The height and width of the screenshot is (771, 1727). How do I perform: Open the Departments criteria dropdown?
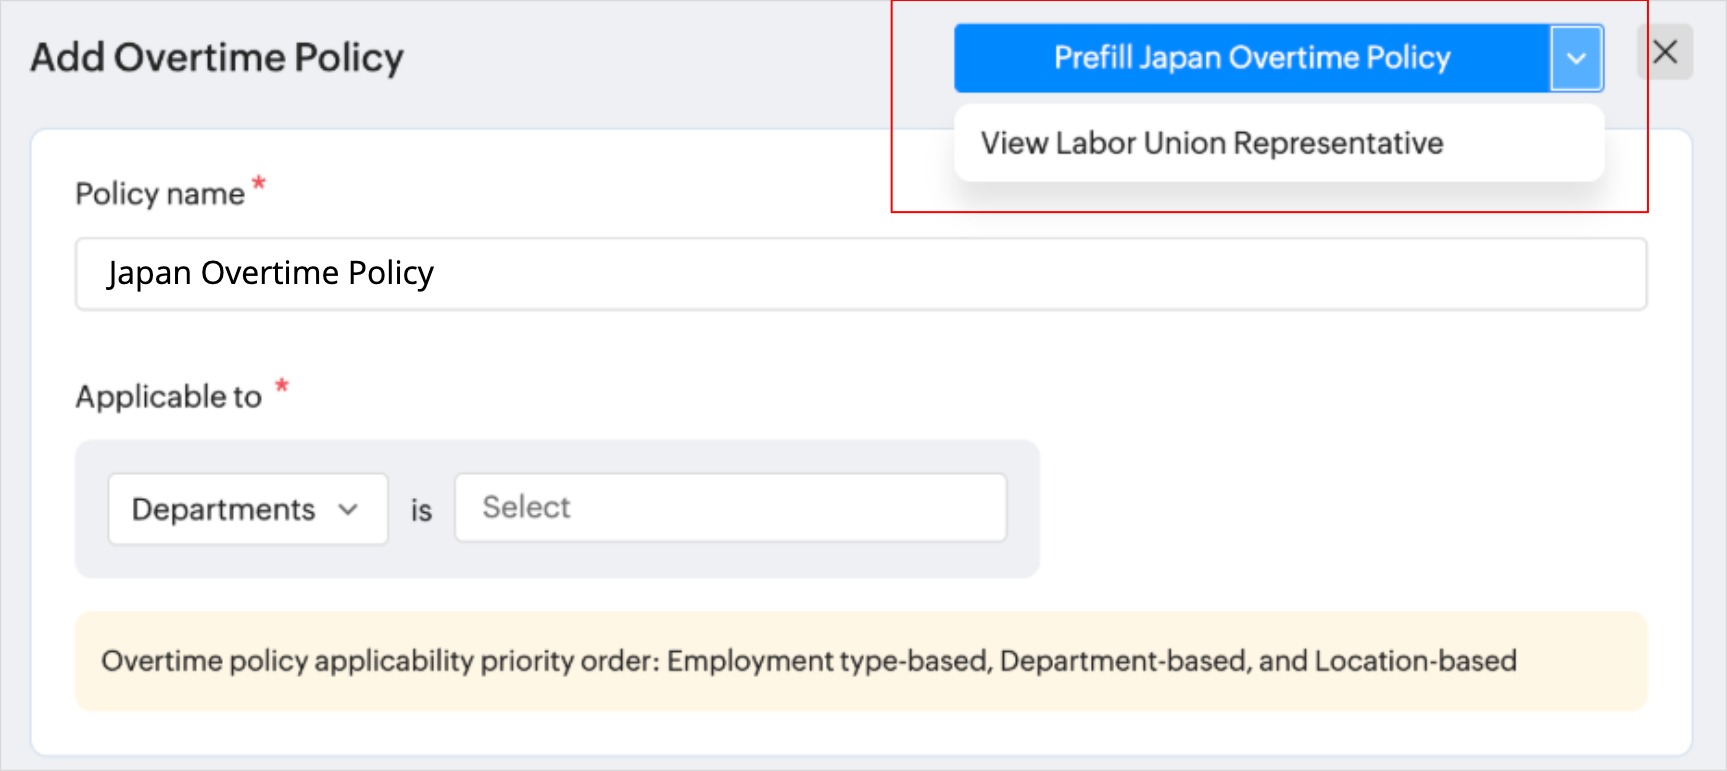click(x=248, y=509)
